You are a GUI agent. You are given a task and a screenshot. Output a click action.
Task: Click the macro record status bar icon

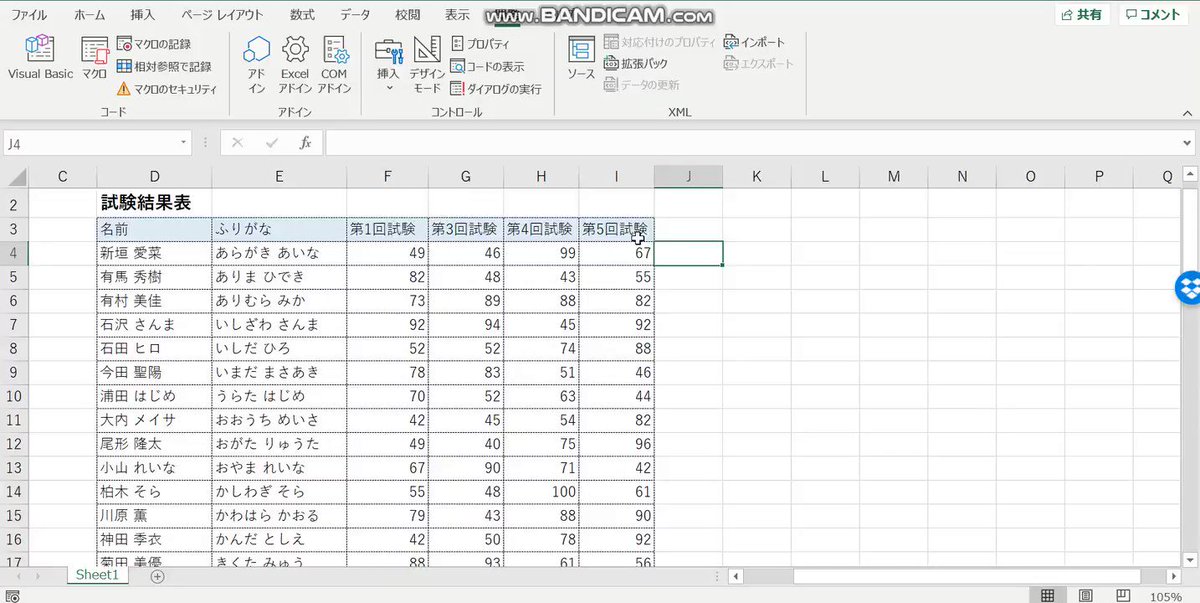coord(12,597)
